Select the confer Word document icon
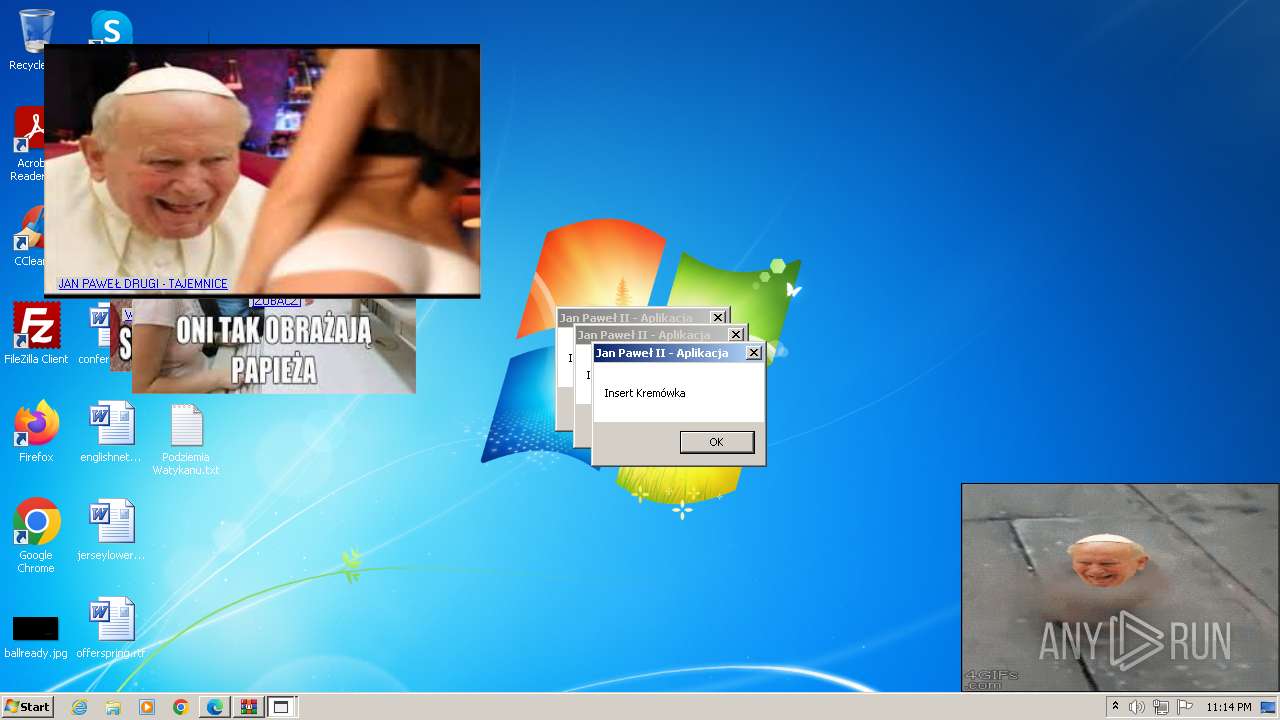This screenshot has height=720, width=1280. pos(98,334)
